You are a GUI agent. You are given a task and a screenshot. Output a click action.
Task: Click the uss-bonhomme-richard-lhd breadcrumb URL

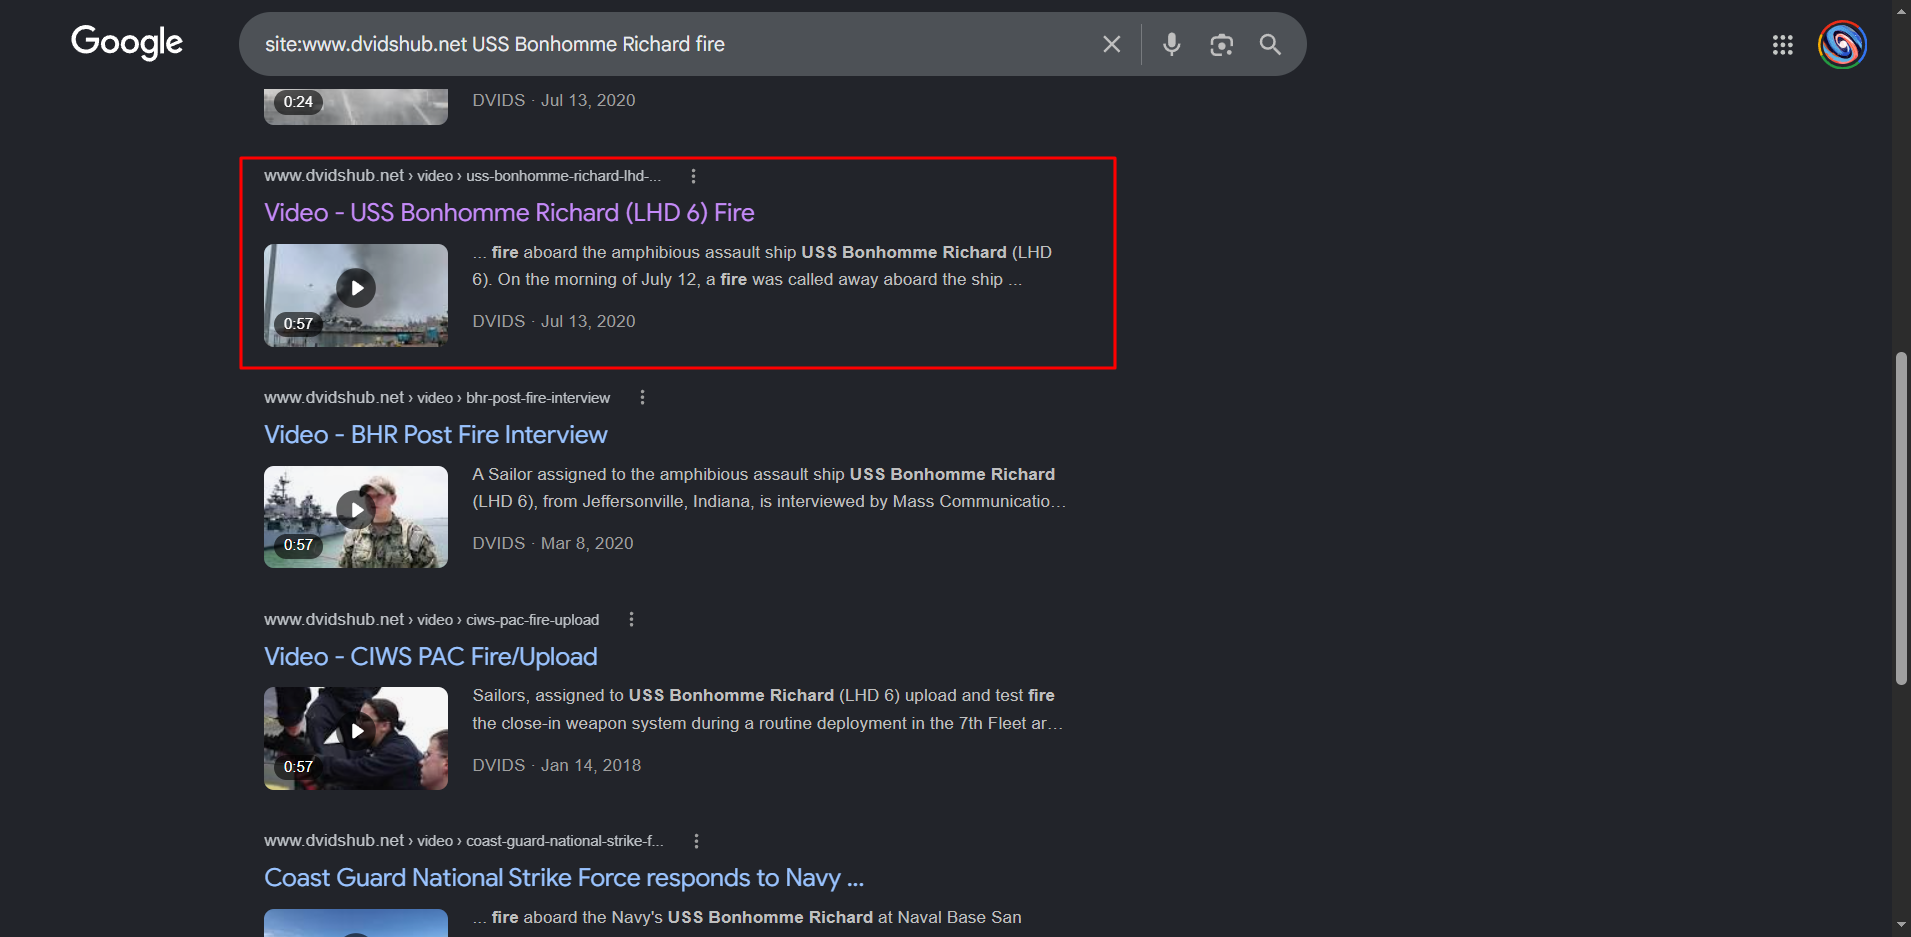463,176
